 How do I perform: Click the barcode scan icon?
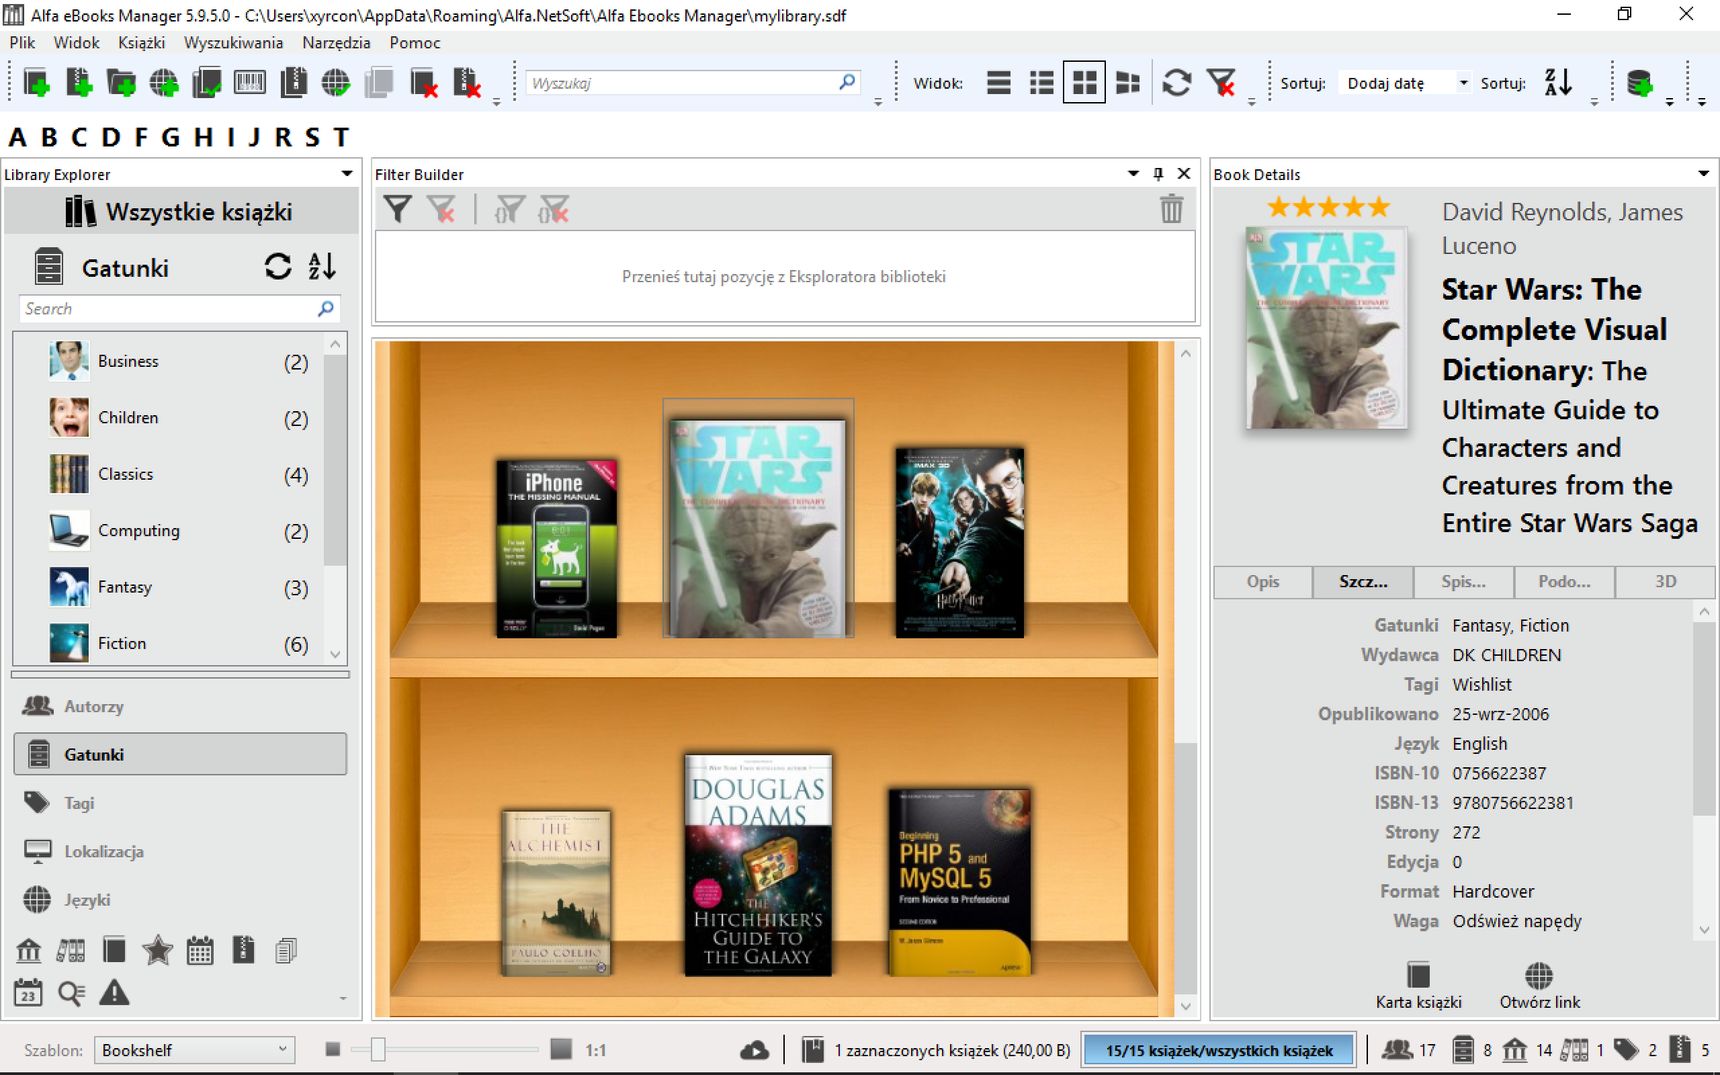coord(249,82)
